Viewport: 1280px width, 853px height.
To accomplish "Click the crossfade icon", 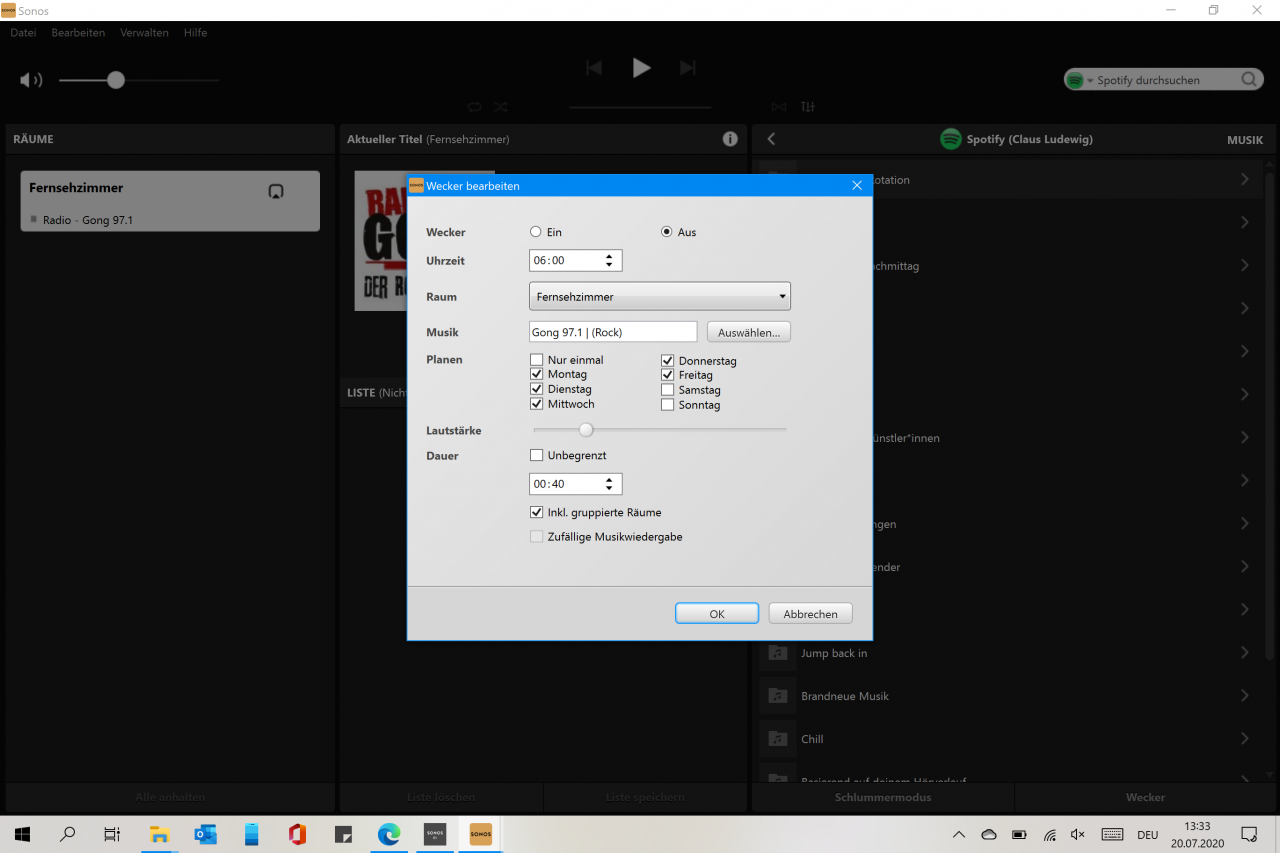I will click(x=779, y=107).
